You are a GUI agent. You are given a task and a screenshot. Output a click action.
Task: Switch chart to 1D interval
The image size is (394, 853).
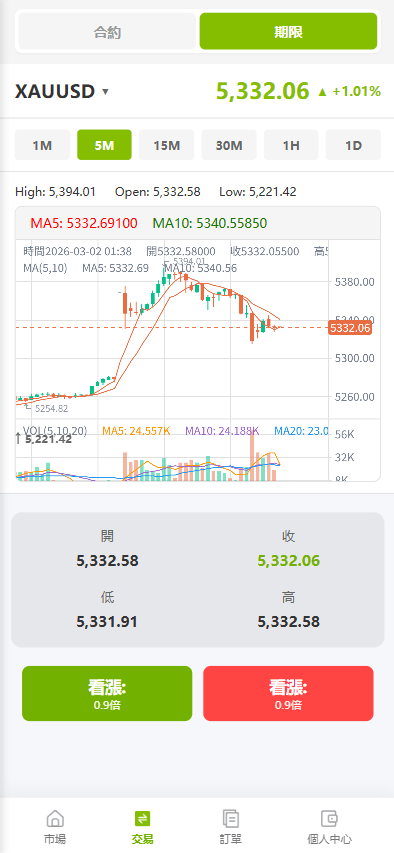(354, 145)
